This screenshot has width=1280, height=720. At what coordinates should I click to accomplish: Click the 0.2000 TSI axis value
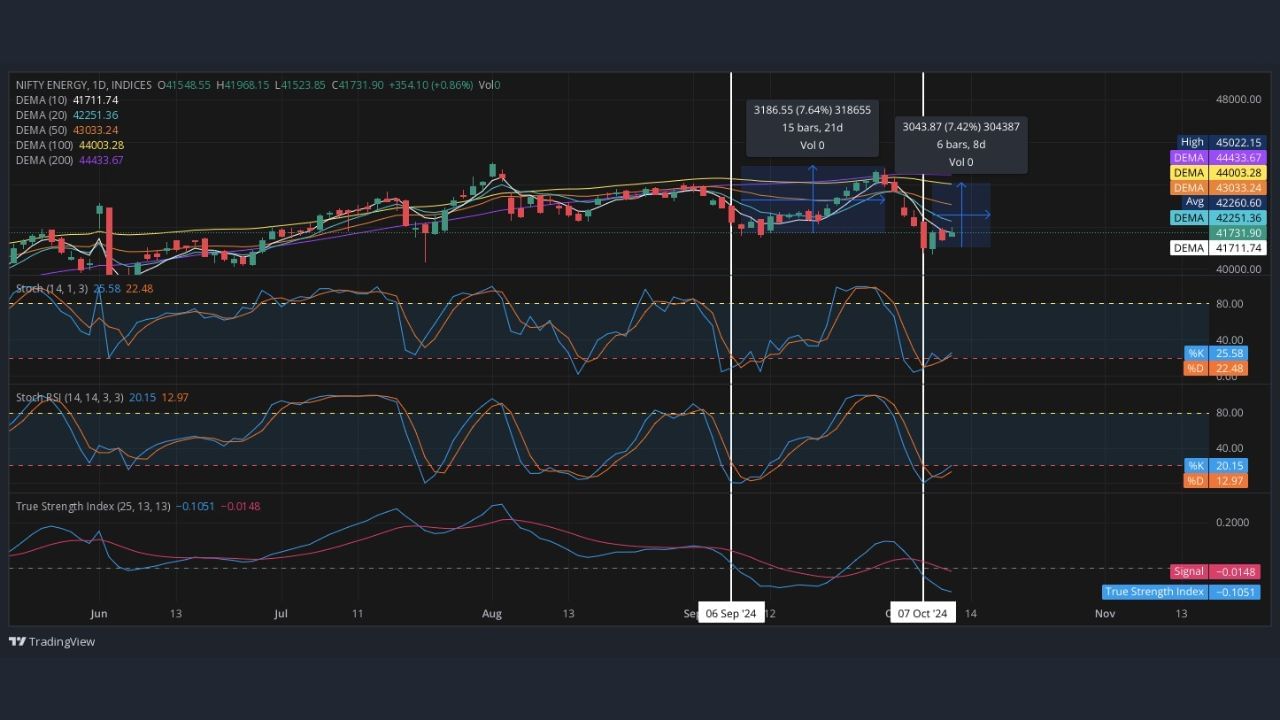(1233, 522)
